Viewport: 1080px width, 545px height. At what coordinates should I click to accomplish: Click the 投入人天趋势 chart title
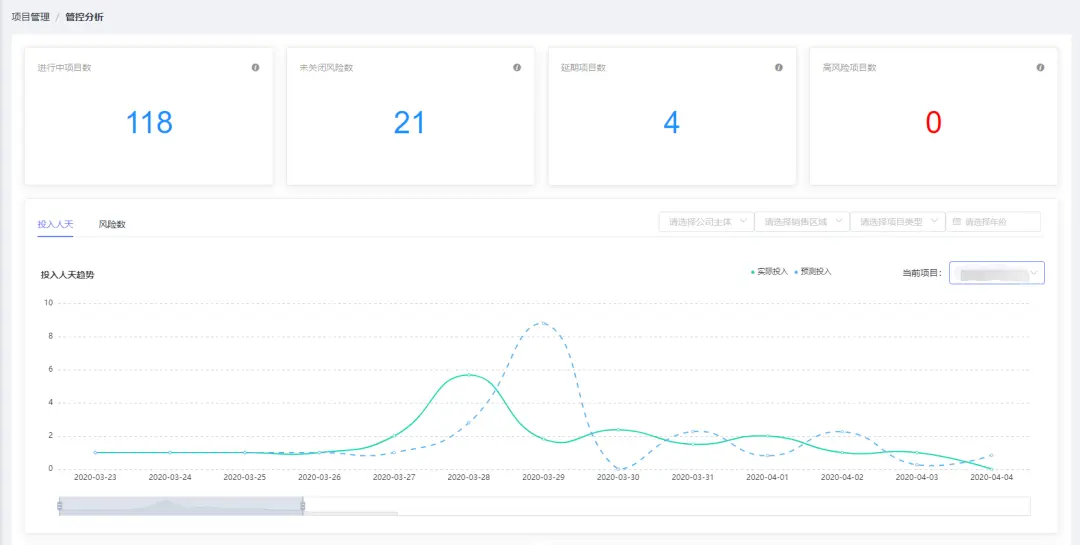(68, 275)
